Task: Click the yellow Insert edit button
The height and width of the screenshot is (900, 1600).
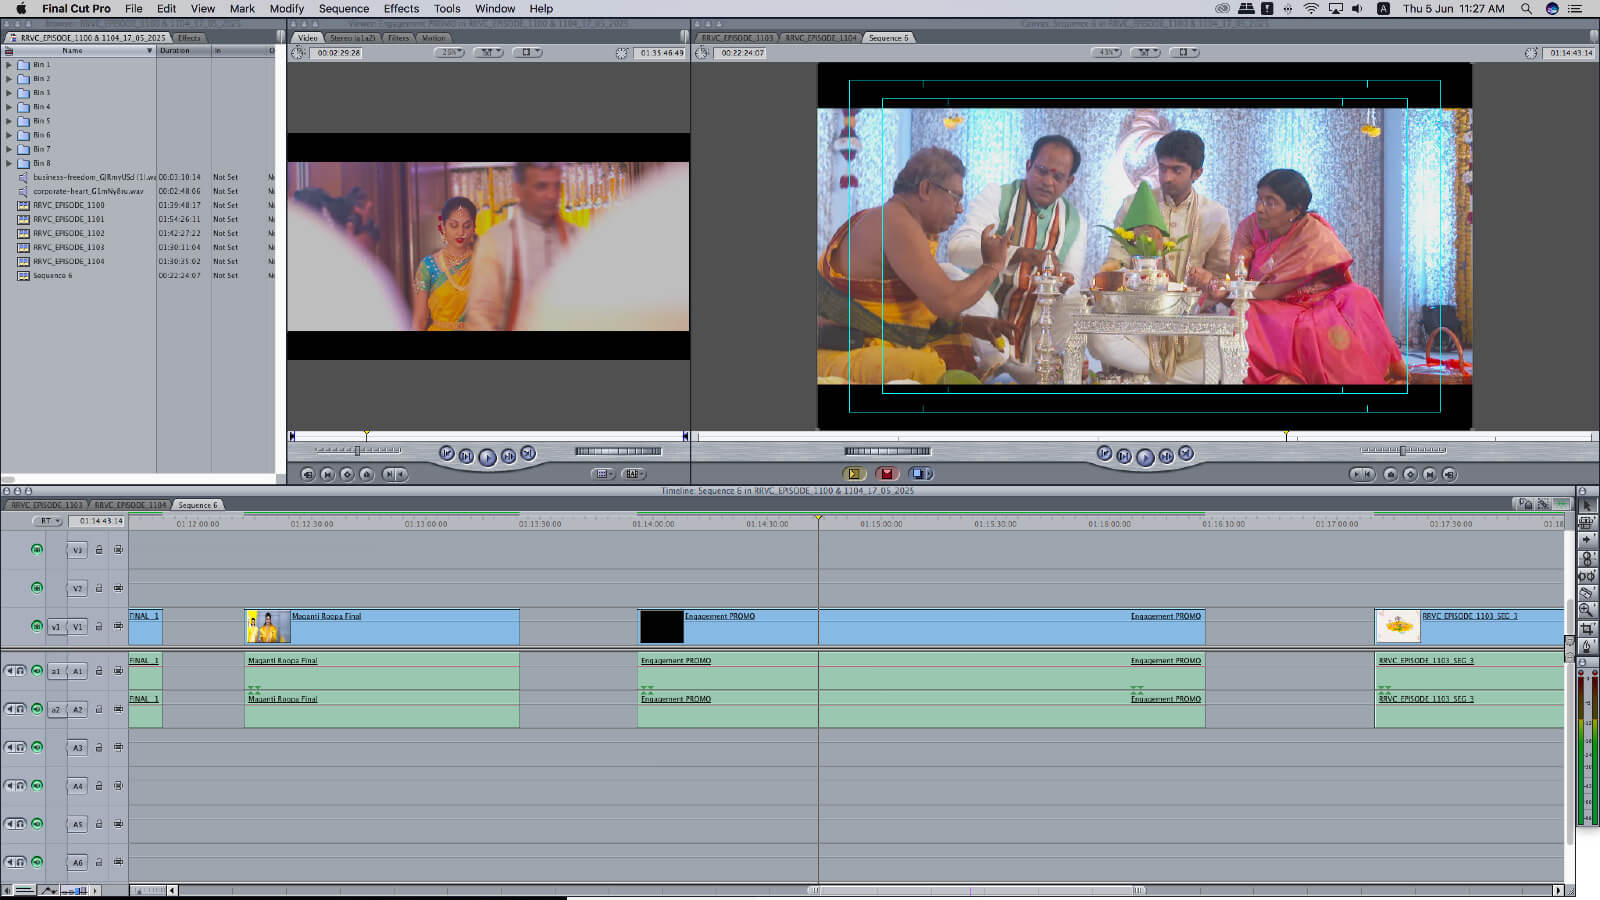Action: pyautogui.click(x=853, y=474)
